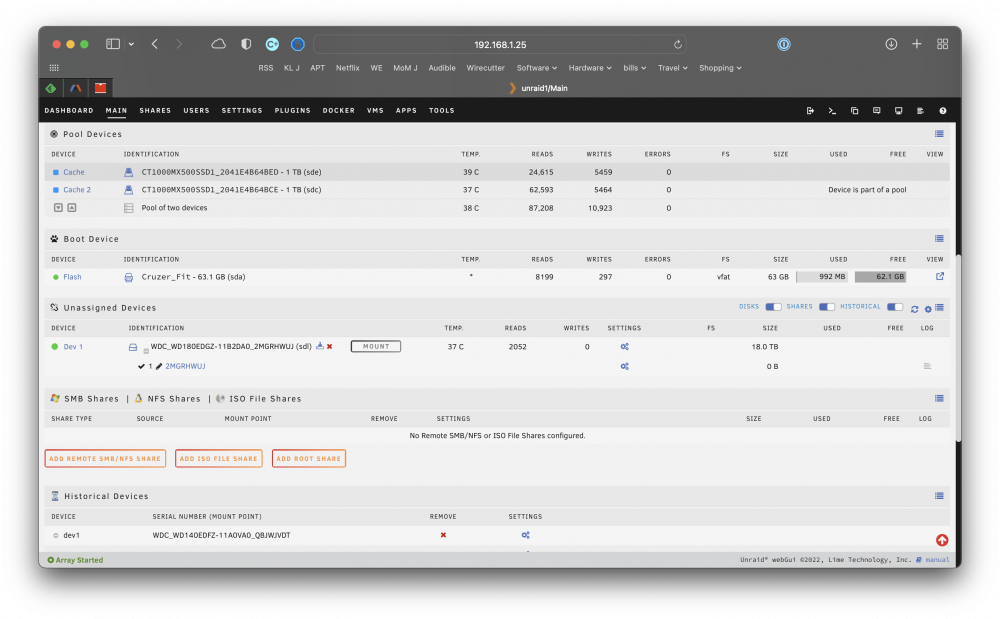Image resolution: width=1000 pixels, height=619 pixels.
Task: Open the Safari tab overview grid icon
Action: 942,44
